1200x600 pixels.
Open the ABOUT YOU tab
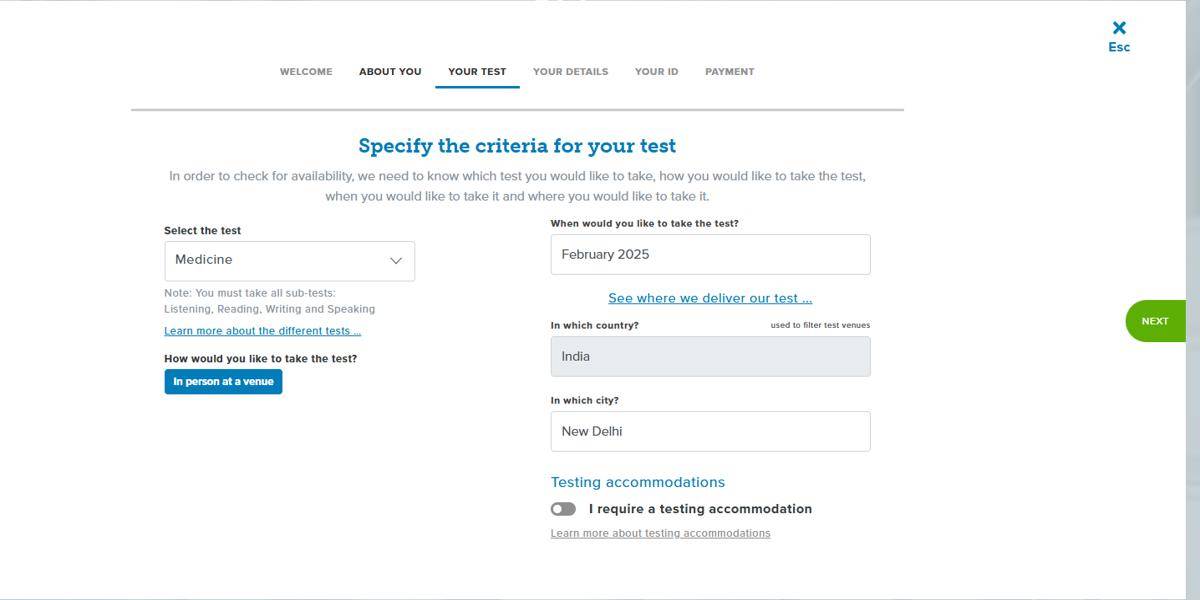[390, 71]
